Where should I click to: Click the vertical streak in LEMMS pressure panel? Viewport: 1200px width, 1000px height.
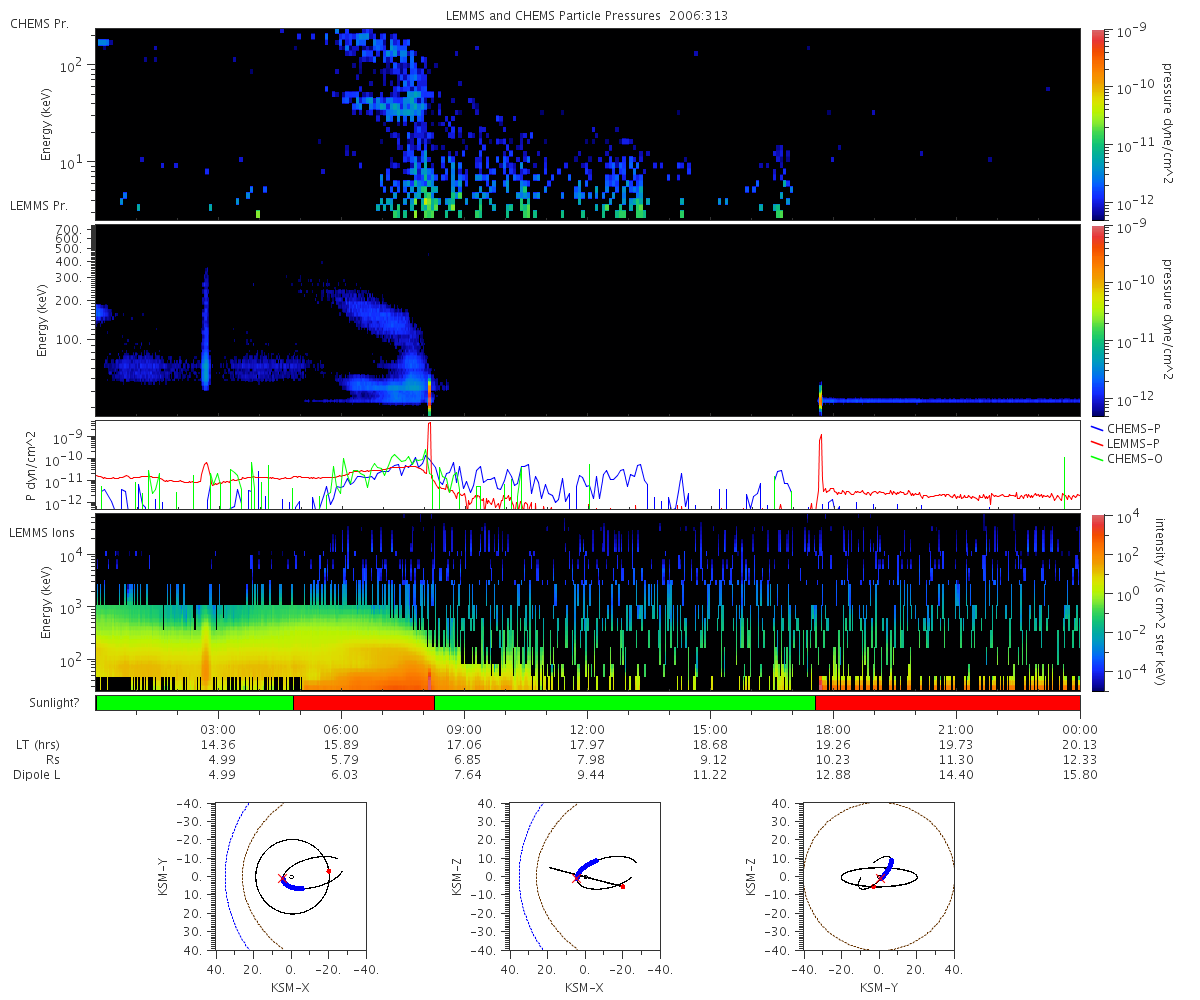point(206,328)
